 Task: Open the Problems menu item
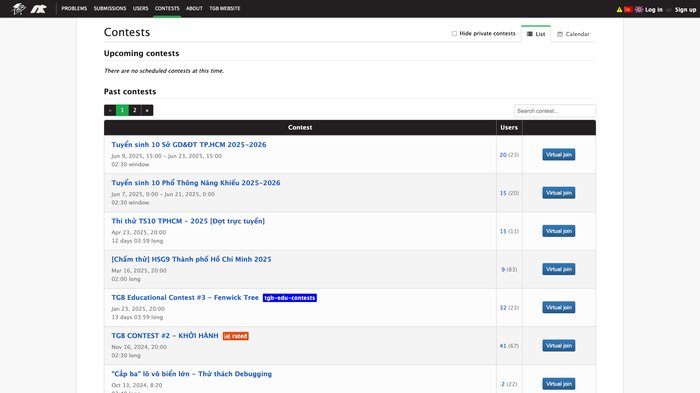pyautogui.click(x=74, y=8)
